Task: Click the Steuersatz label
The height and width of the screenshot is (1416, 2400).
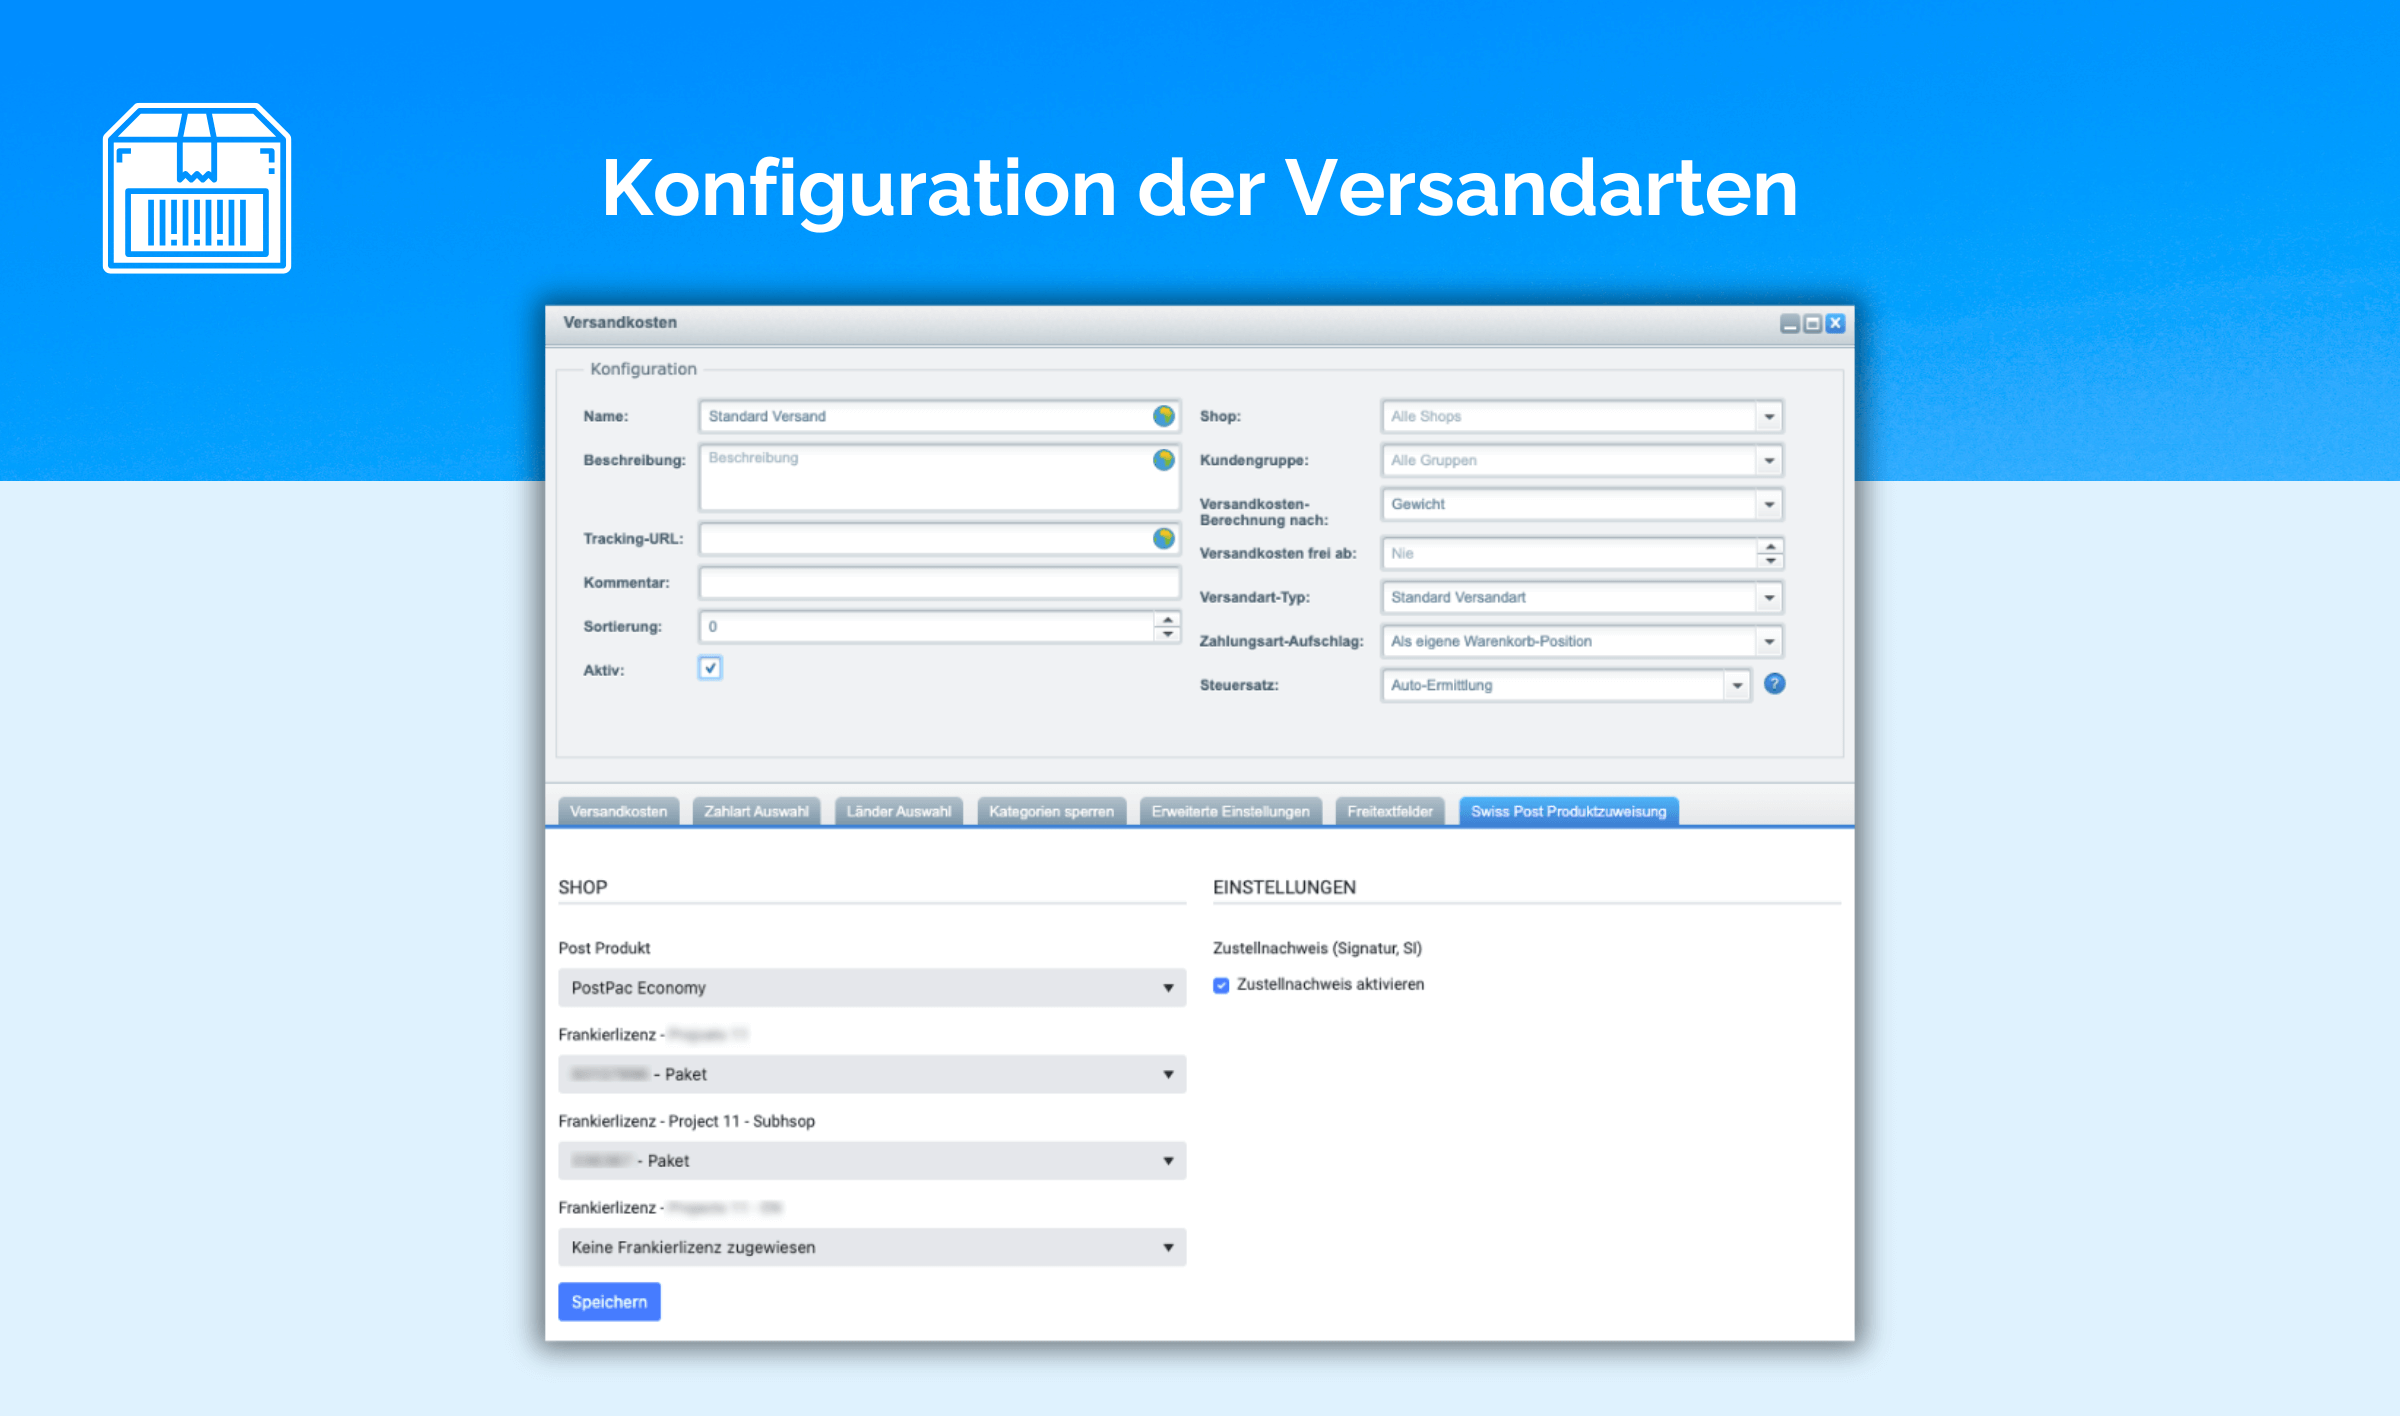Action: pos(1239,685)
